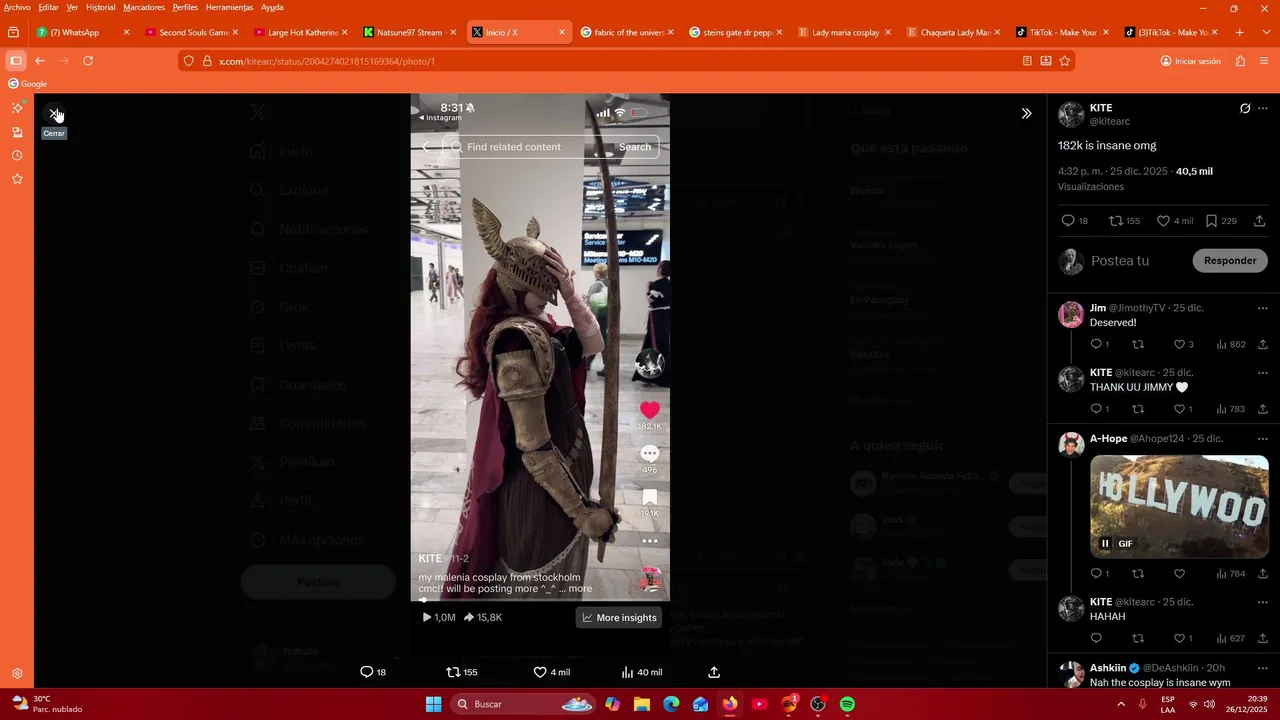View analytics showing 40 mil below the photo

click(641, 672)
